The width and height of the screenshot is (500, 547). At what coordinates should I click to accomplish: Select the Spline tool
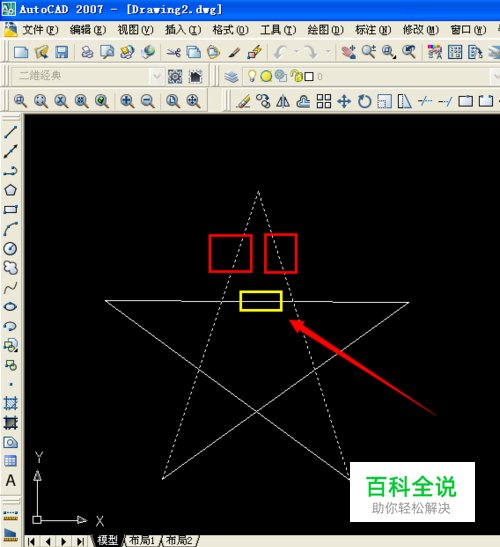coord(10,287)
